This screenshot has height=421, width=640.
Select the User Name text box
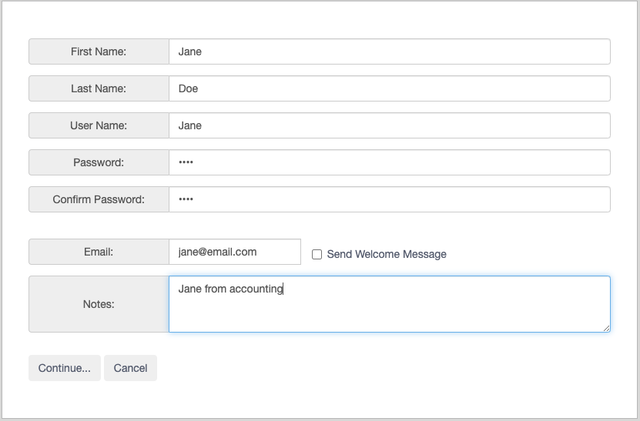coord(388,126)
